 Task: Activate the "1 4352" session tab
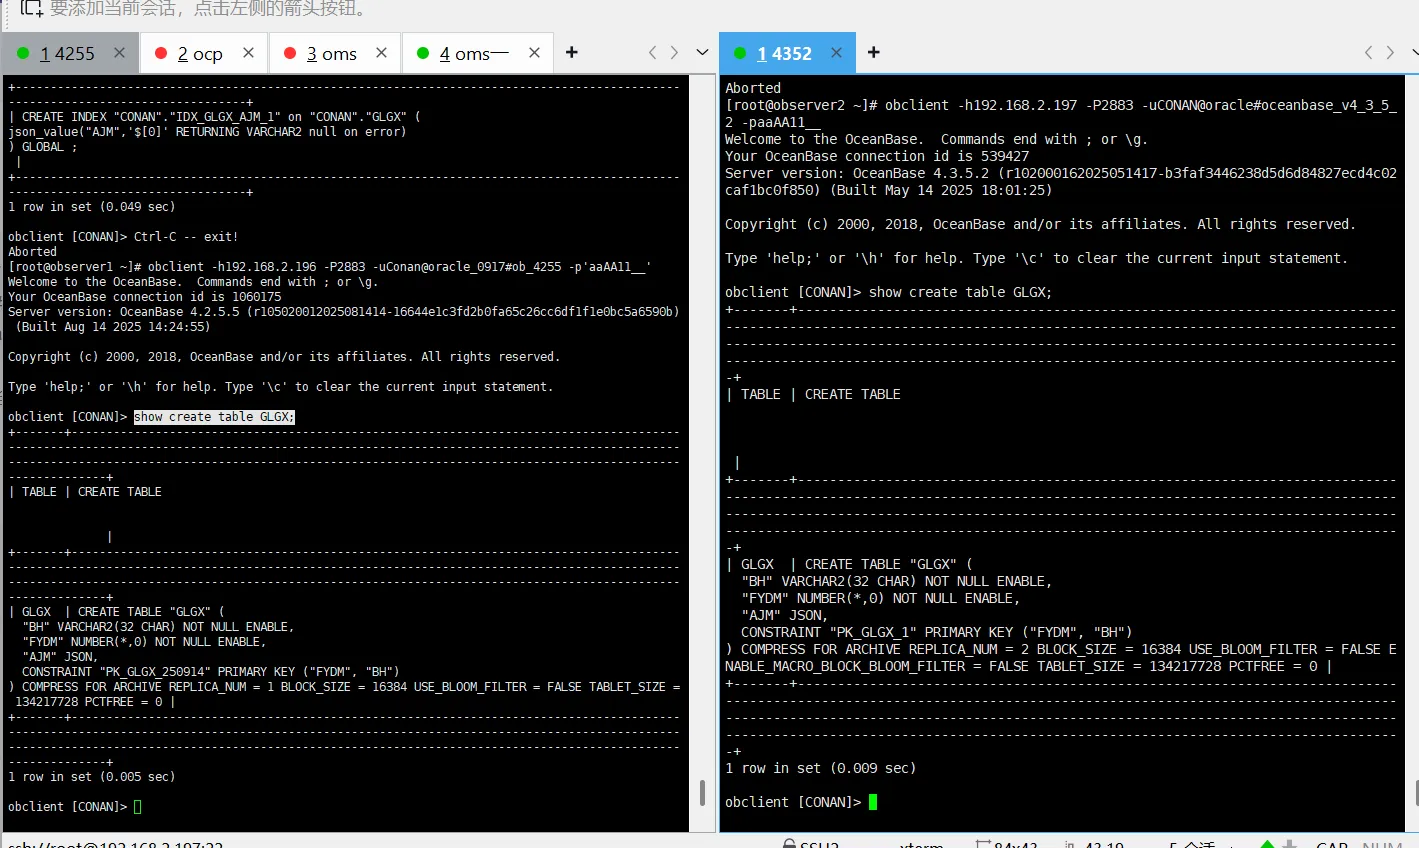click(x=784, y=54)
